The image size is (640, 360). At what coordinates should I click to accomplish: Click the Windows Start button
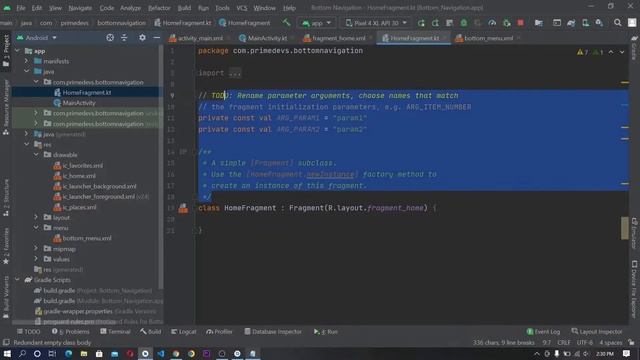point(7,353)
